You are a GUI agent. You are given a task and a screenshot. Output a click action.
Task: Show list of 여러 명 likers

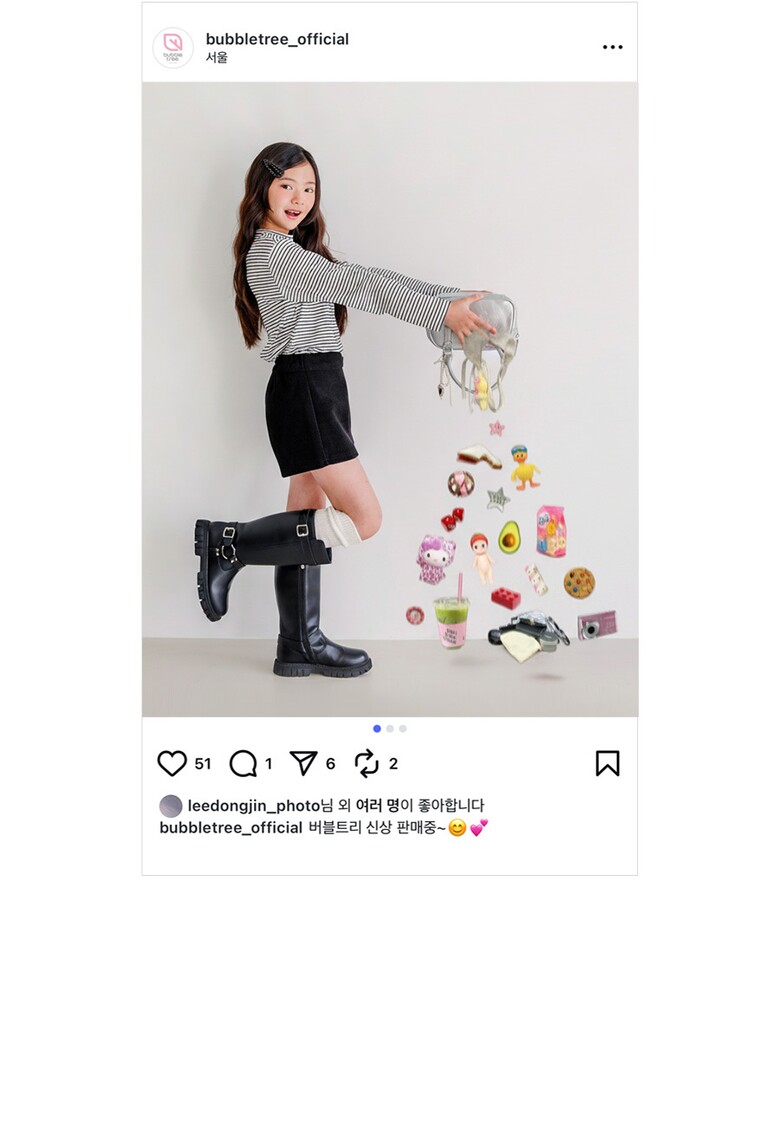pos(377,806)
